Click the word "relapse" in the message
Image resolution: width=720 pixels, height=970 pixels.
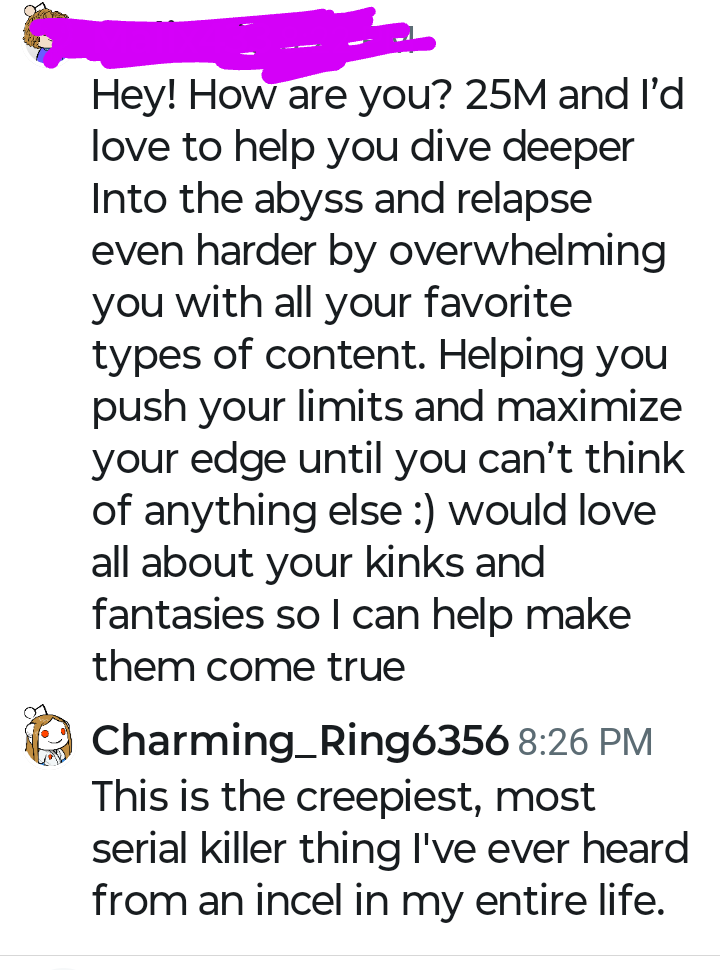point(524,199)
